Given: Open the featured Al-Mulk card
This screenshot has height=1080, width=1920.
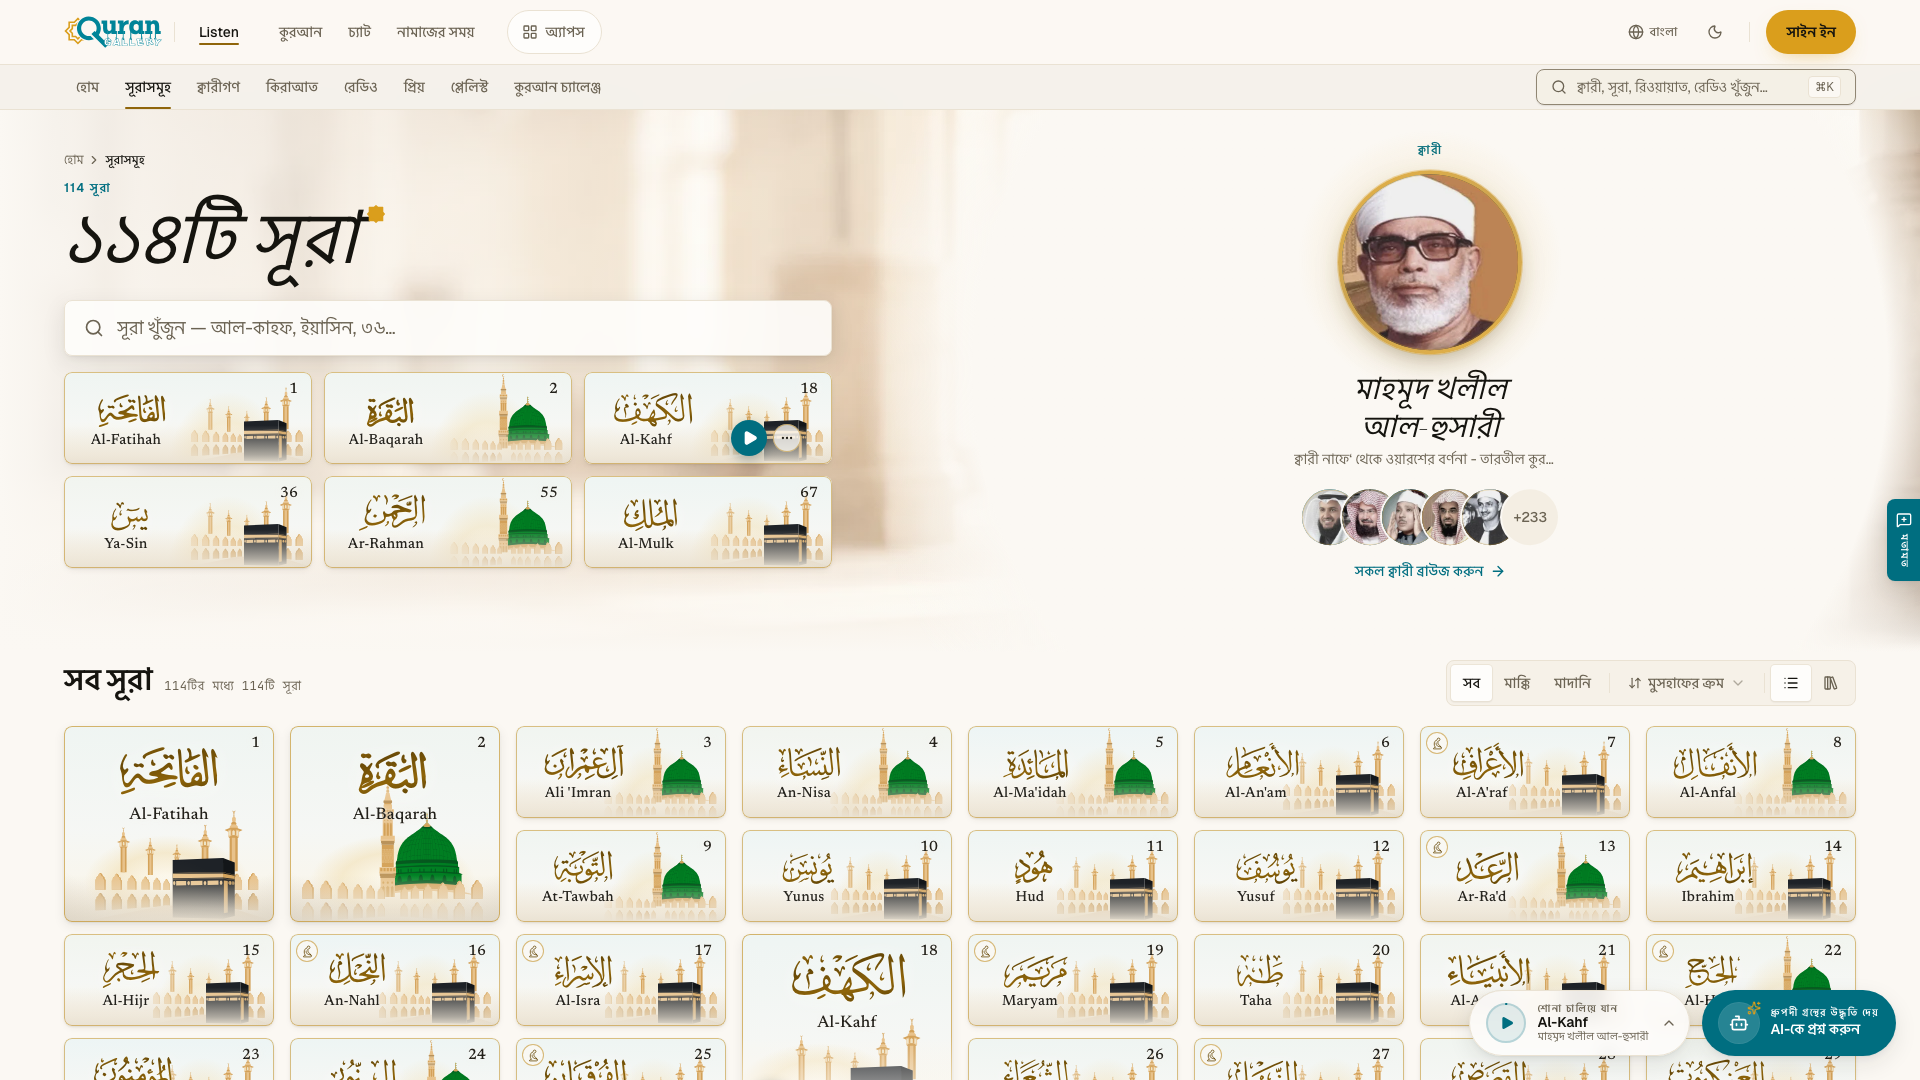Looking at the screenshot, I should click(708, 522).
